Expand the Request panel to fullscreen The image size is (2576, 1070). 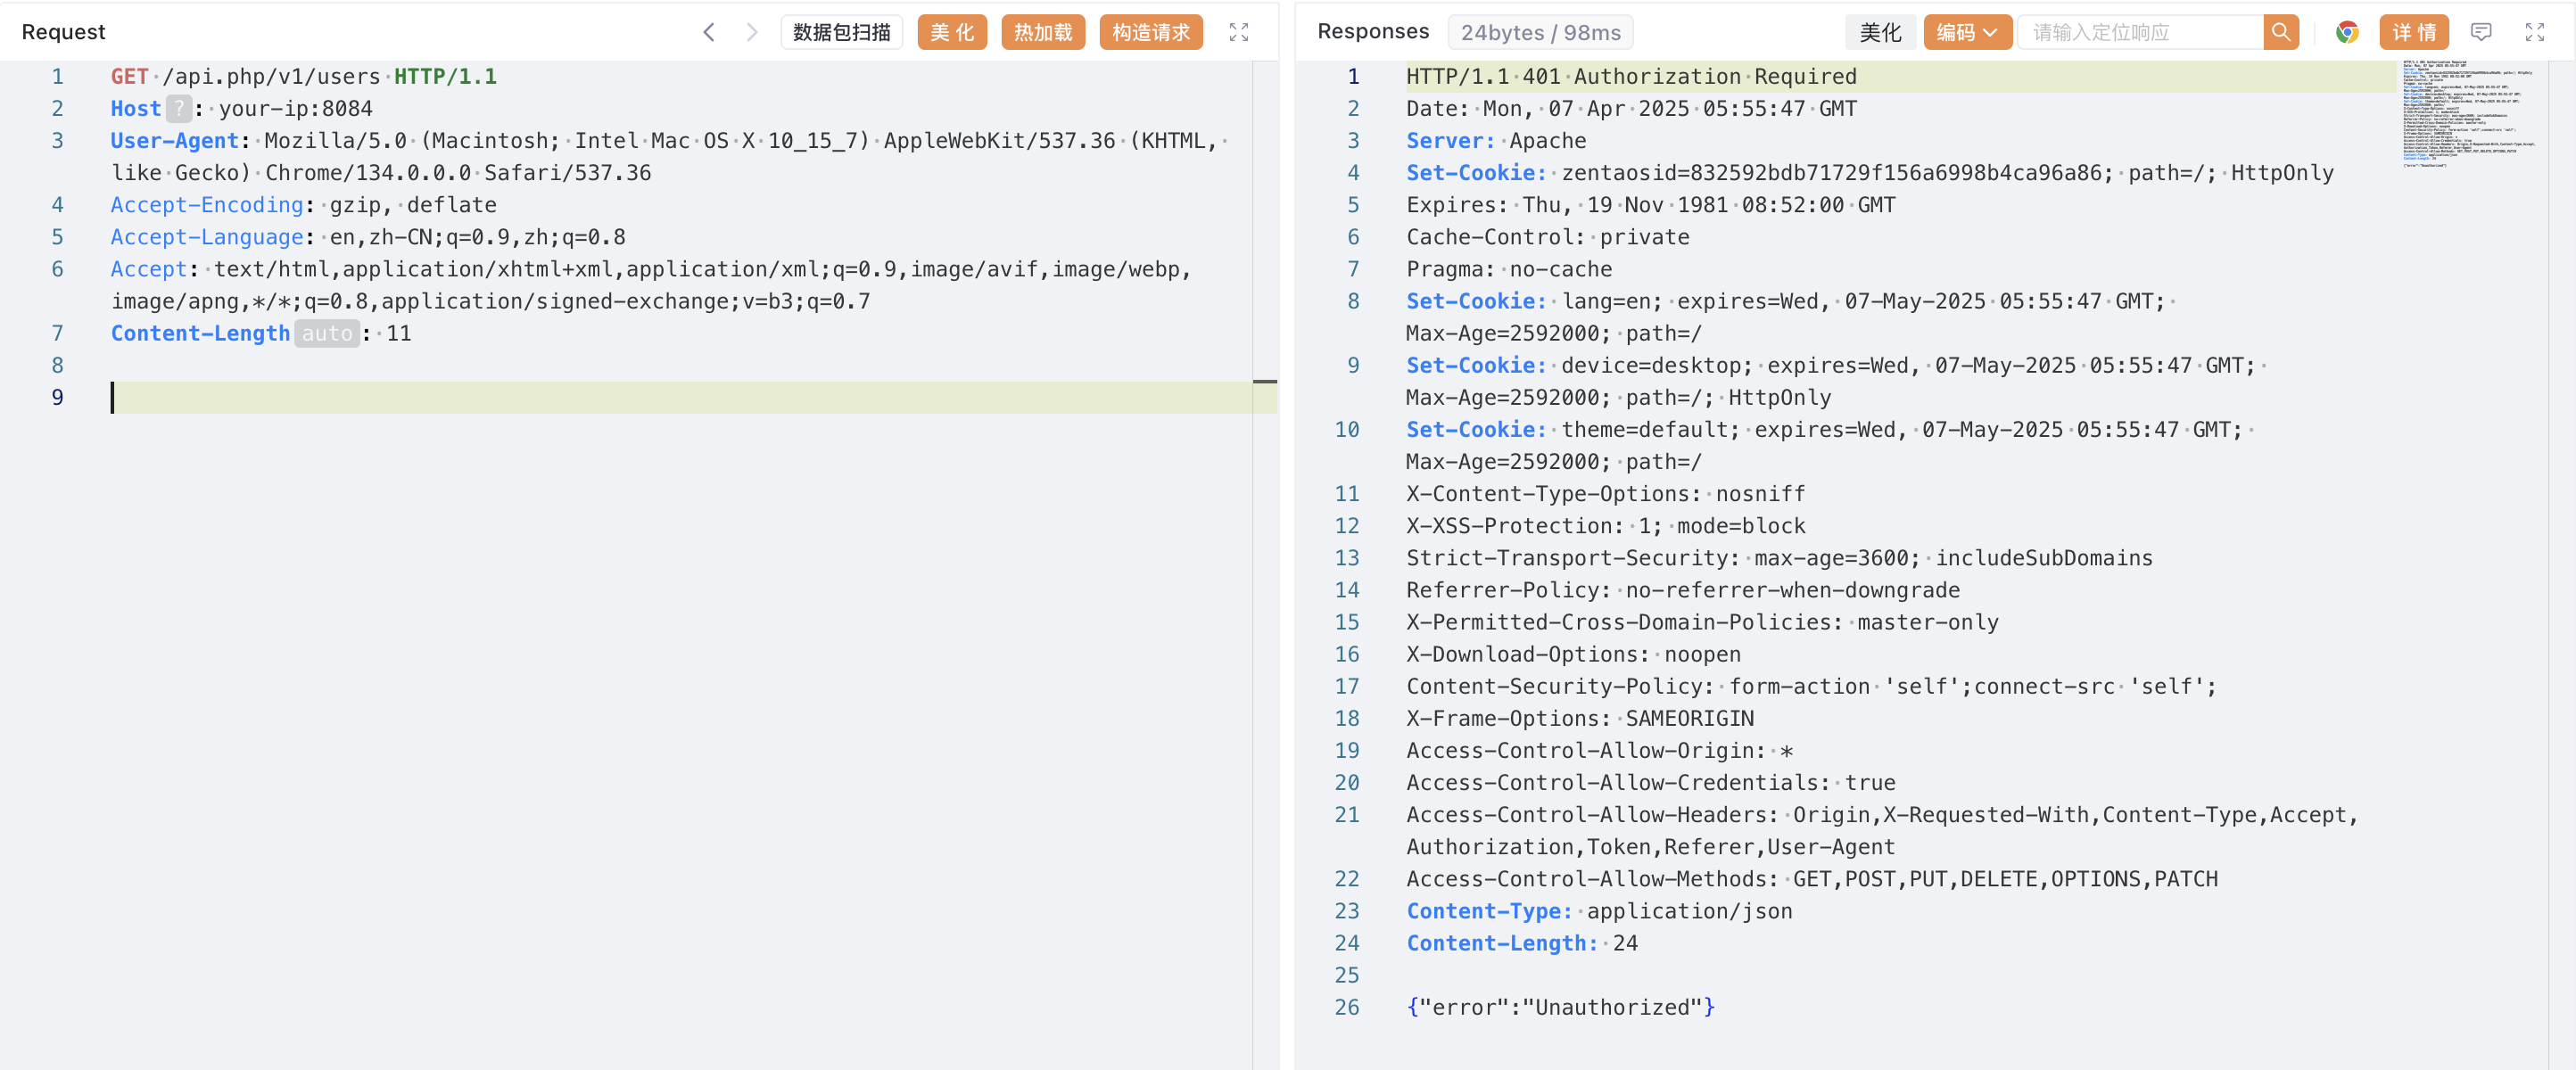pos(1238,32)
